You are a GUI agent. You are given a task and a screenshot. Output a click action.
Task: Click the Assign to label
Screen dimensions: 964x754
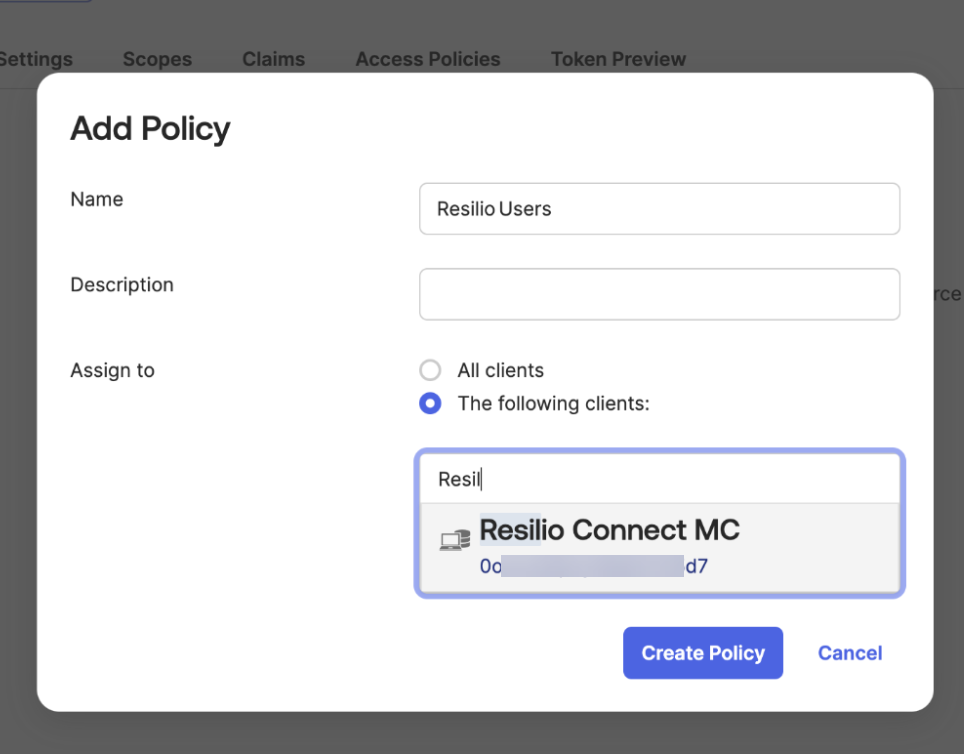(x=112, y=370)
